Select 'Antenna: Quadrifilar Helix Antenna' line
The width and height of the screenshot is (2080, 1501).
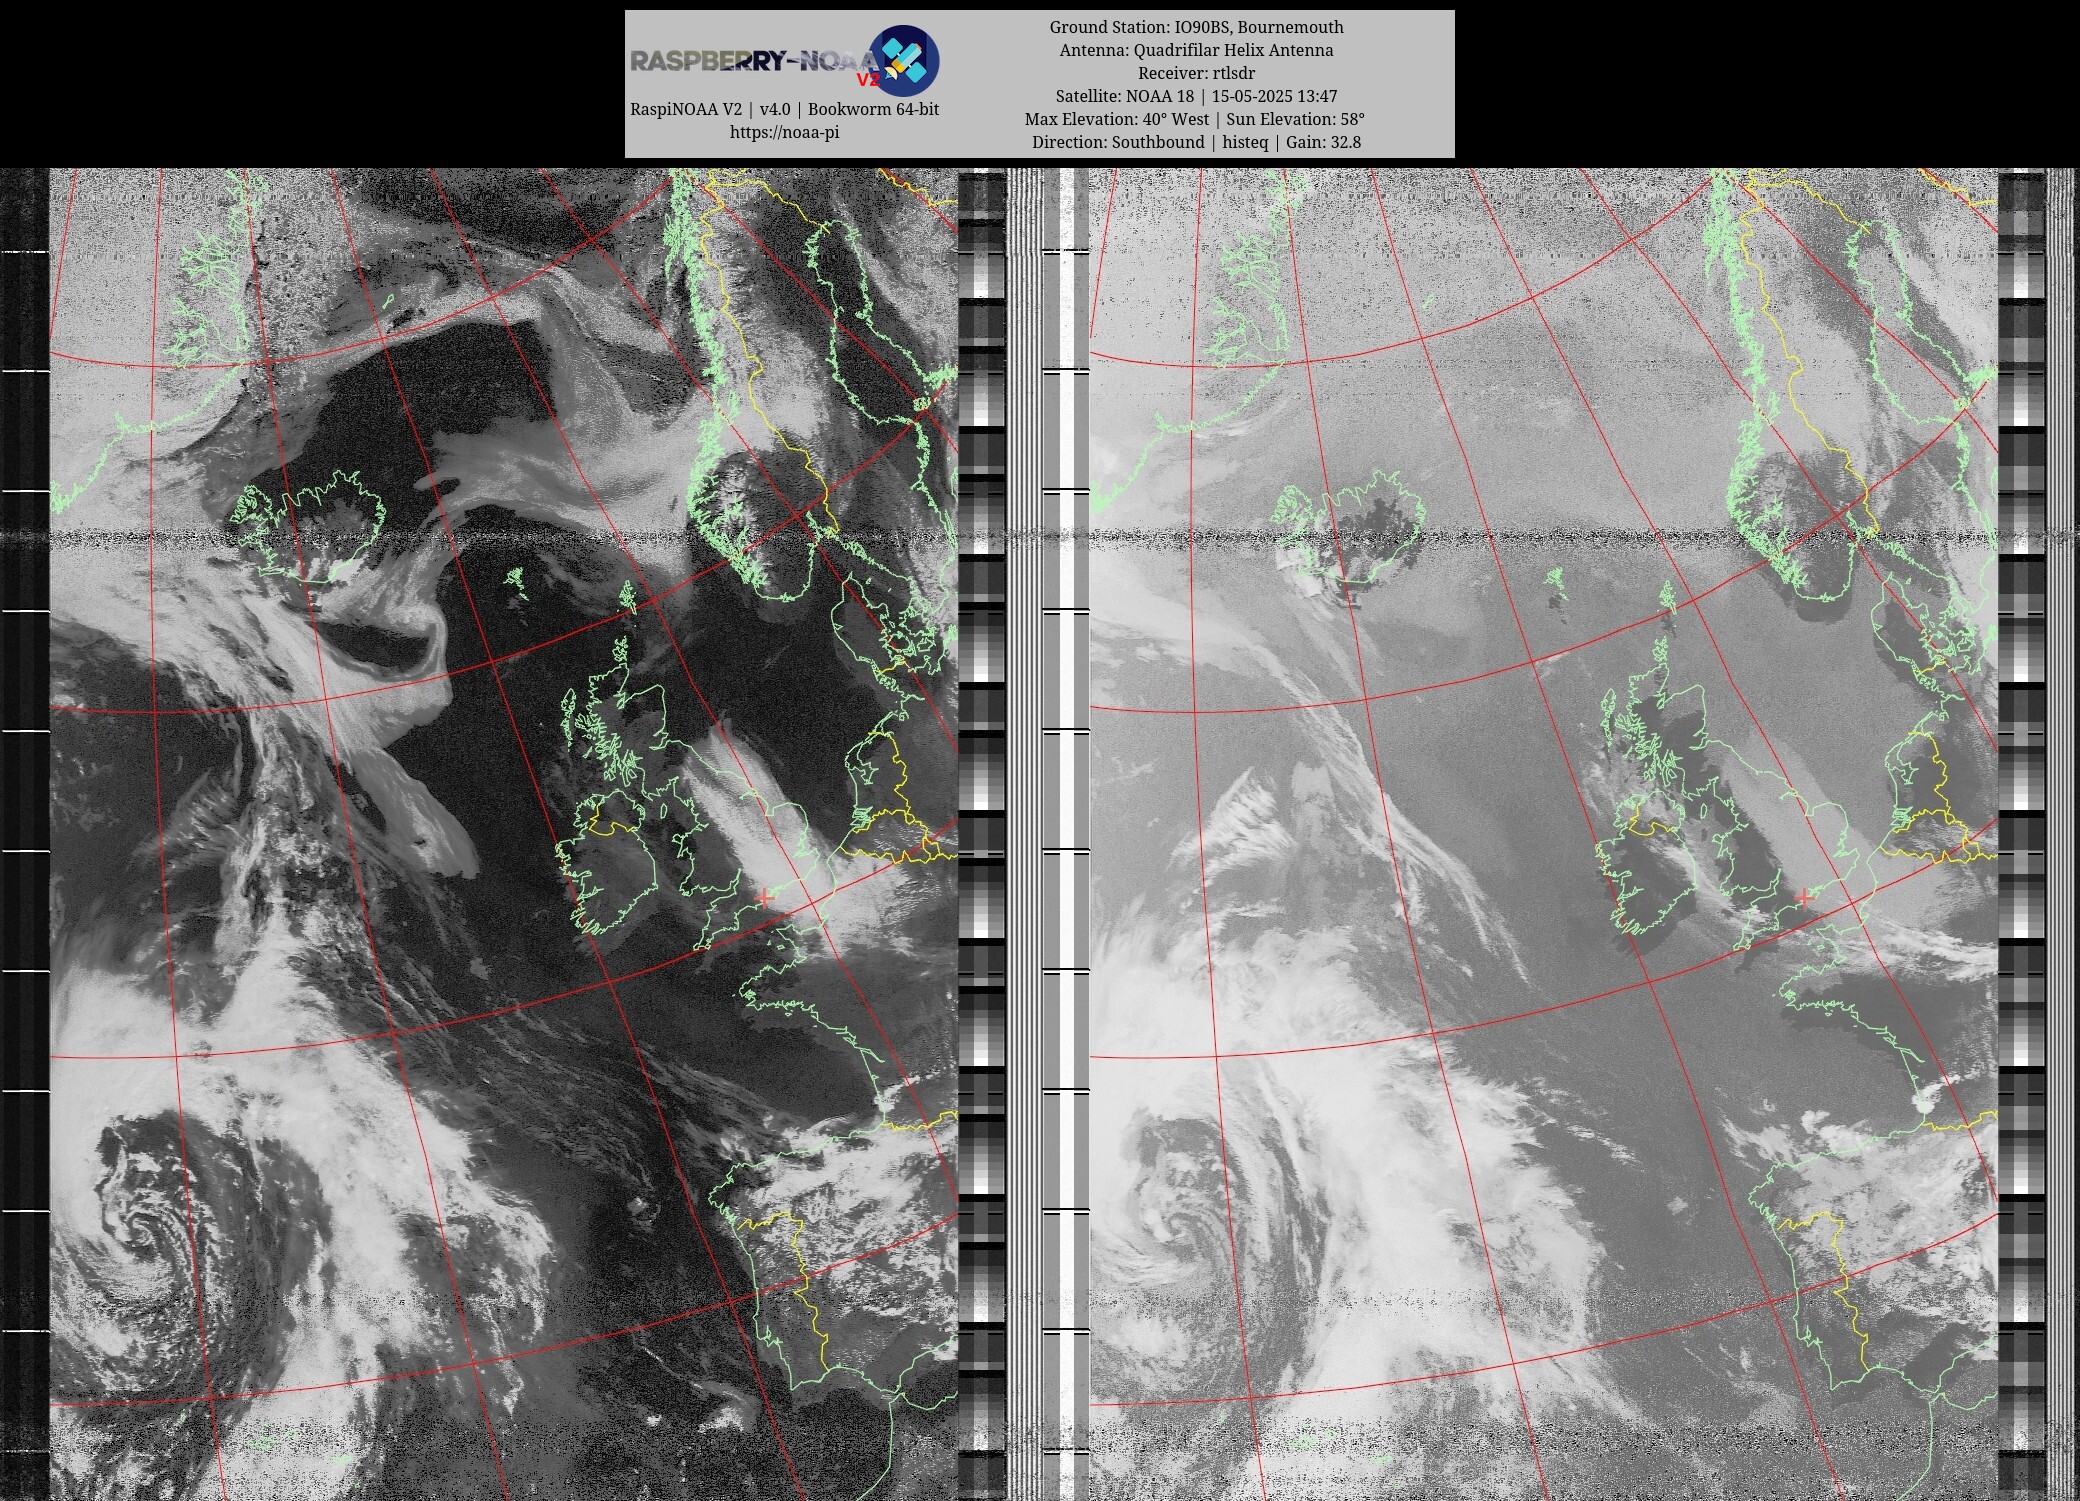pos(1196,50)
